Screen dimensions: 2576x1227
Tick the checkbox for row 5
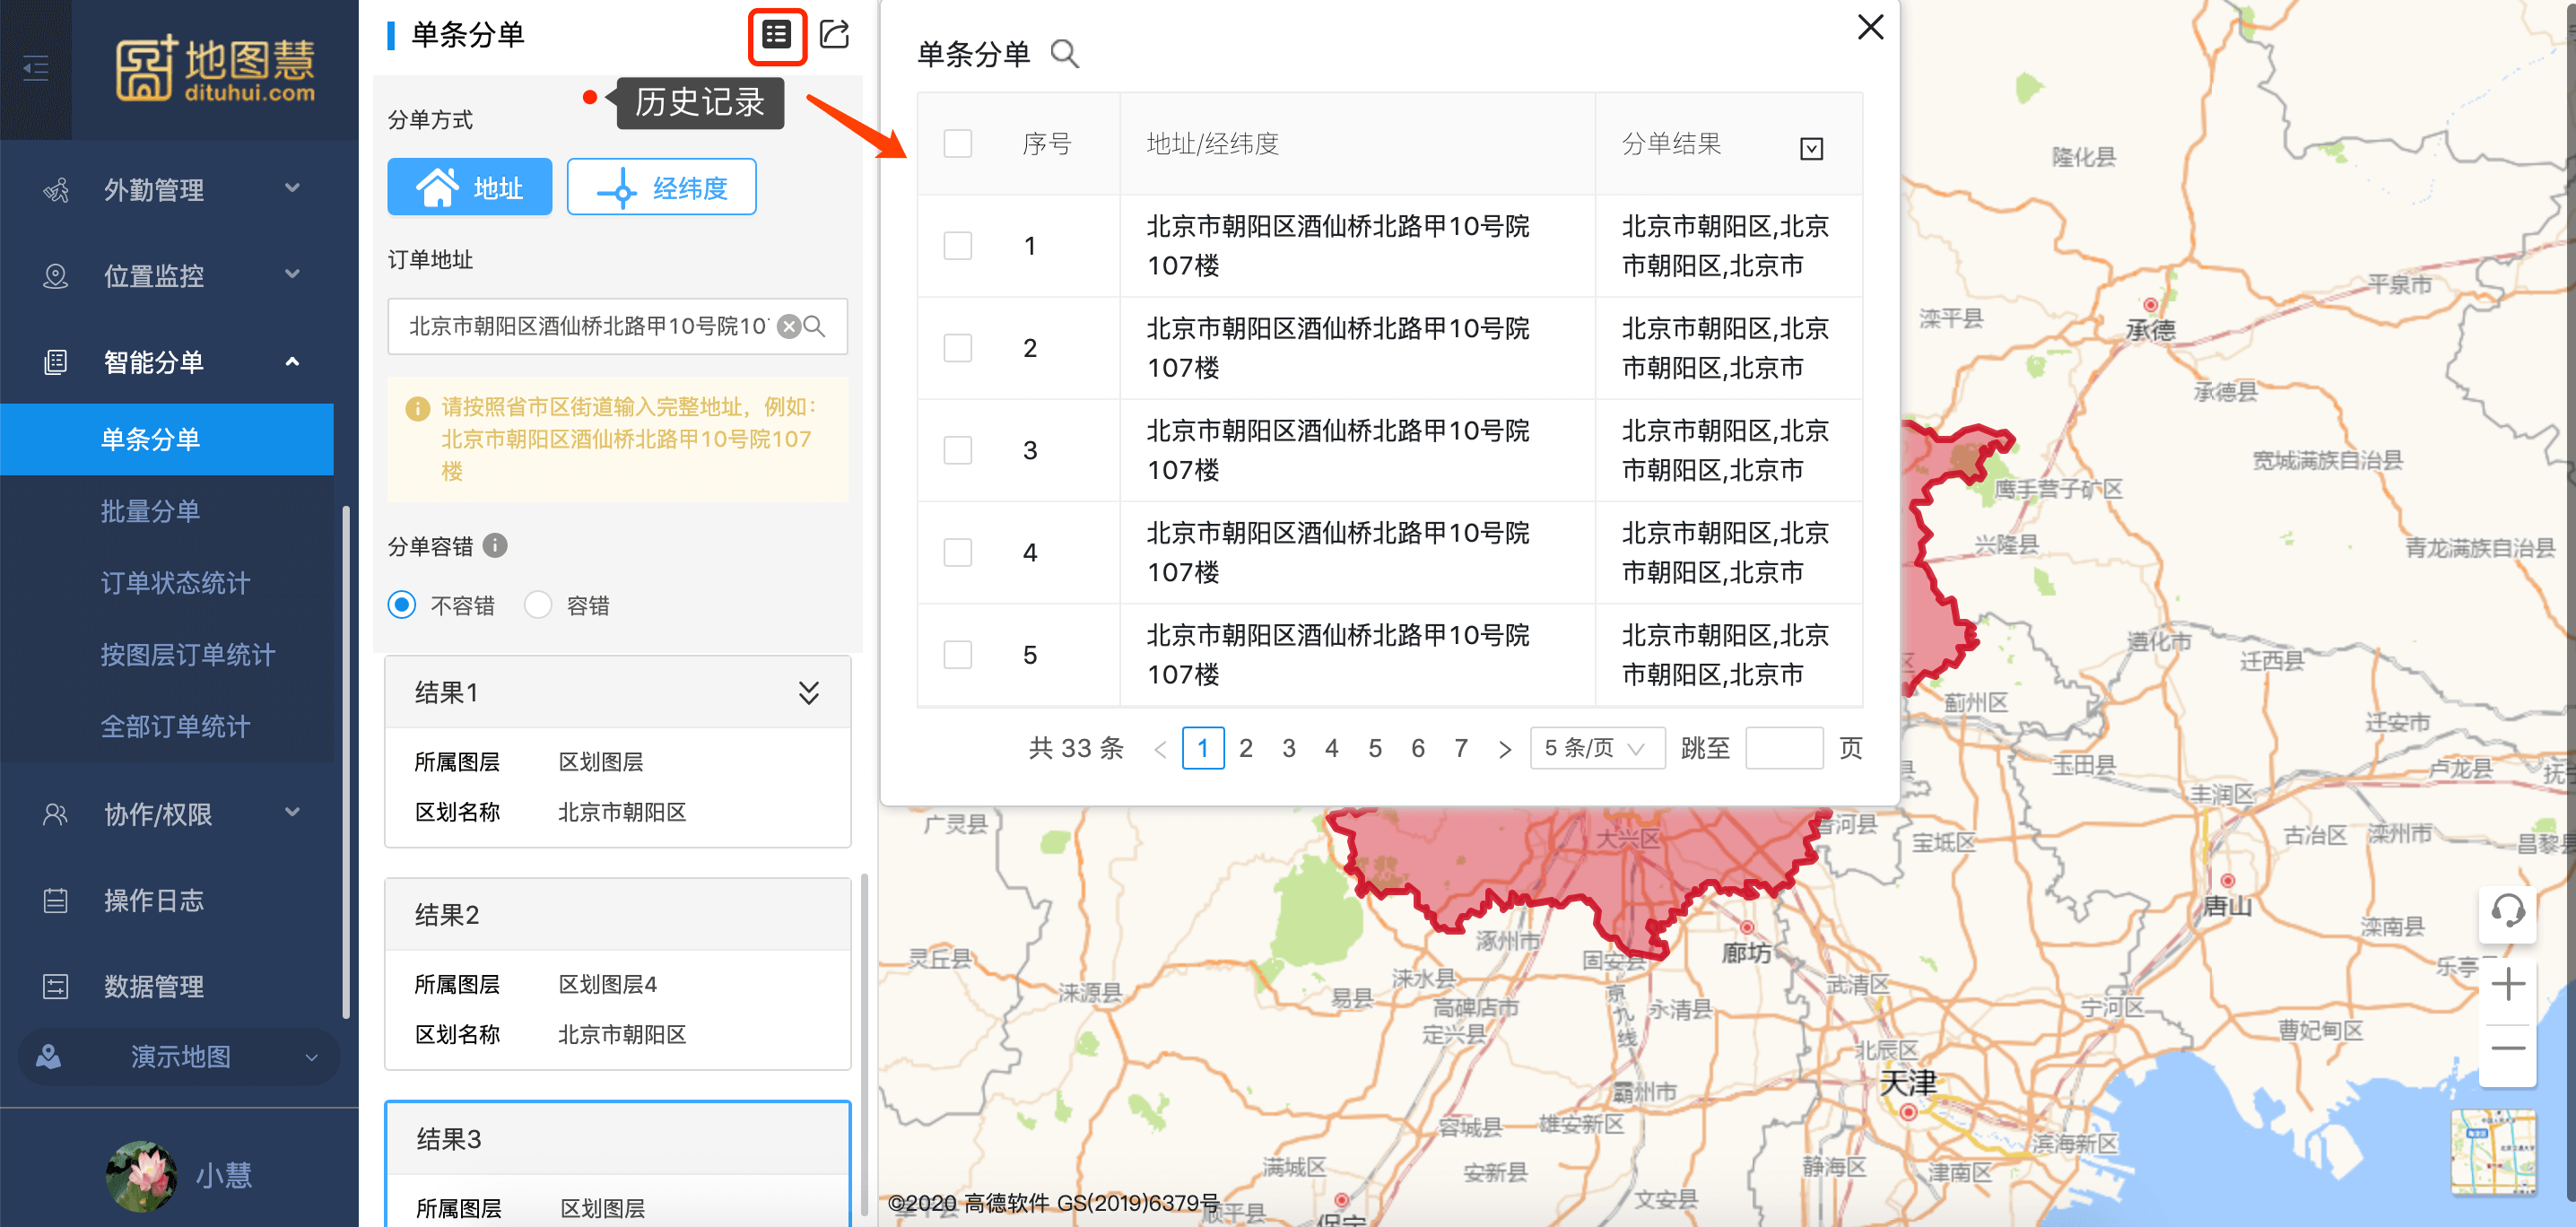click(x=957, y=654)
